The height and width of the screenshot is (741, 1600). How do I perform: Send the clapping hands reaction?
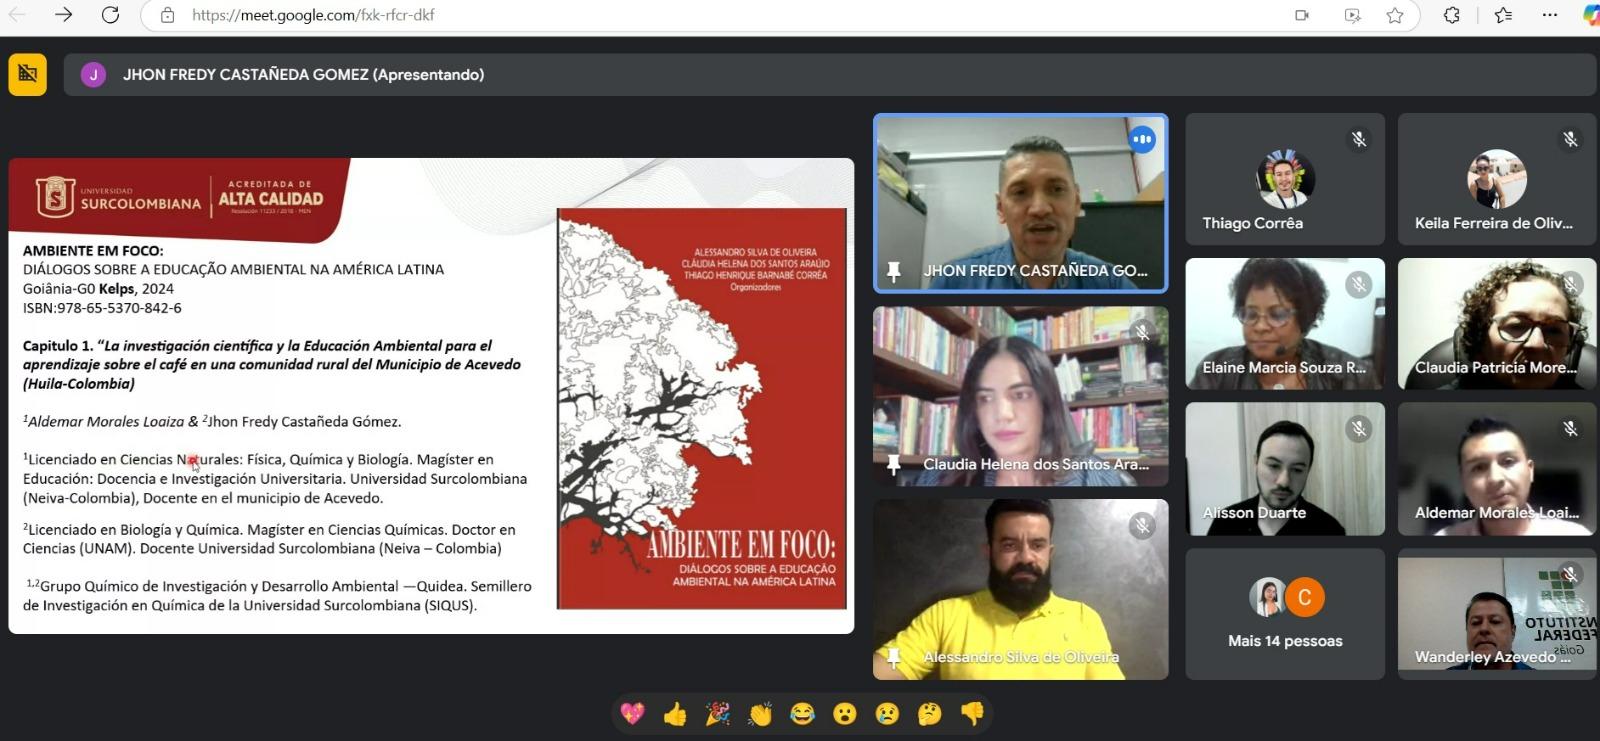(x=760, y=713)
